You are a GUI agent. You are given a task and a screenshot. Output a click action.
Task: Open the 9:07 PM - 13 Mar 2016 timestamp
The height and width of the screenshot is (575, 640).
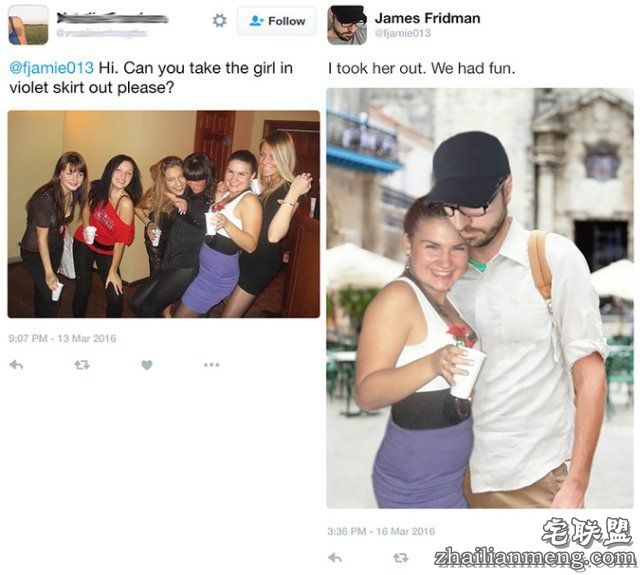click(x=62, y=338)
